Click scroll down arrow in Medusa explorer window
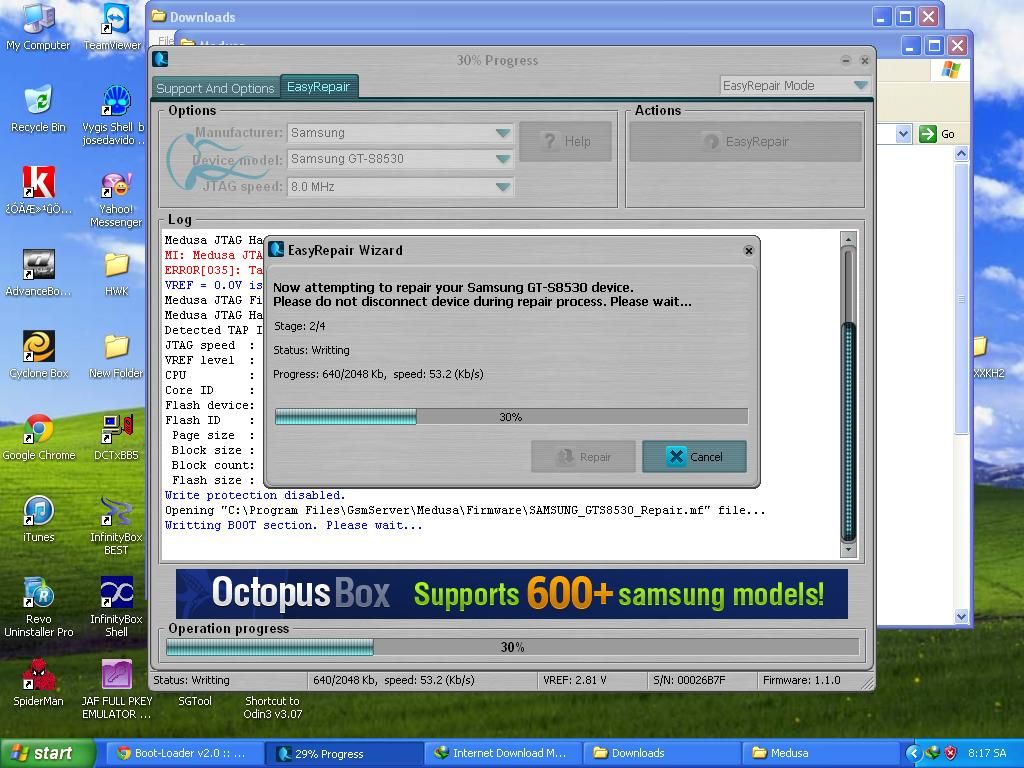1024x768 pixels. pyautogui.click(x=961, y=616)
